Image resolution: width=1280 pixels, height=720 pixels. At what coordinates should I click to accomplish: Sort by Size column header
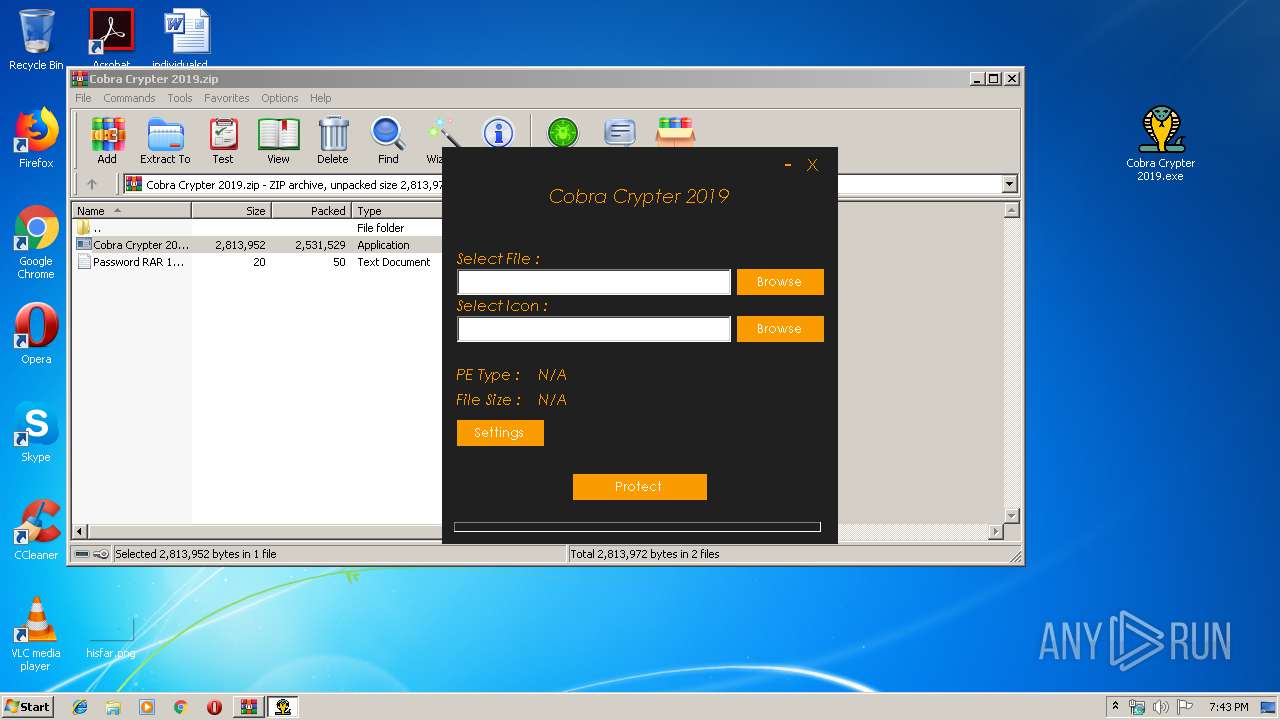click(x=232, y=211)
